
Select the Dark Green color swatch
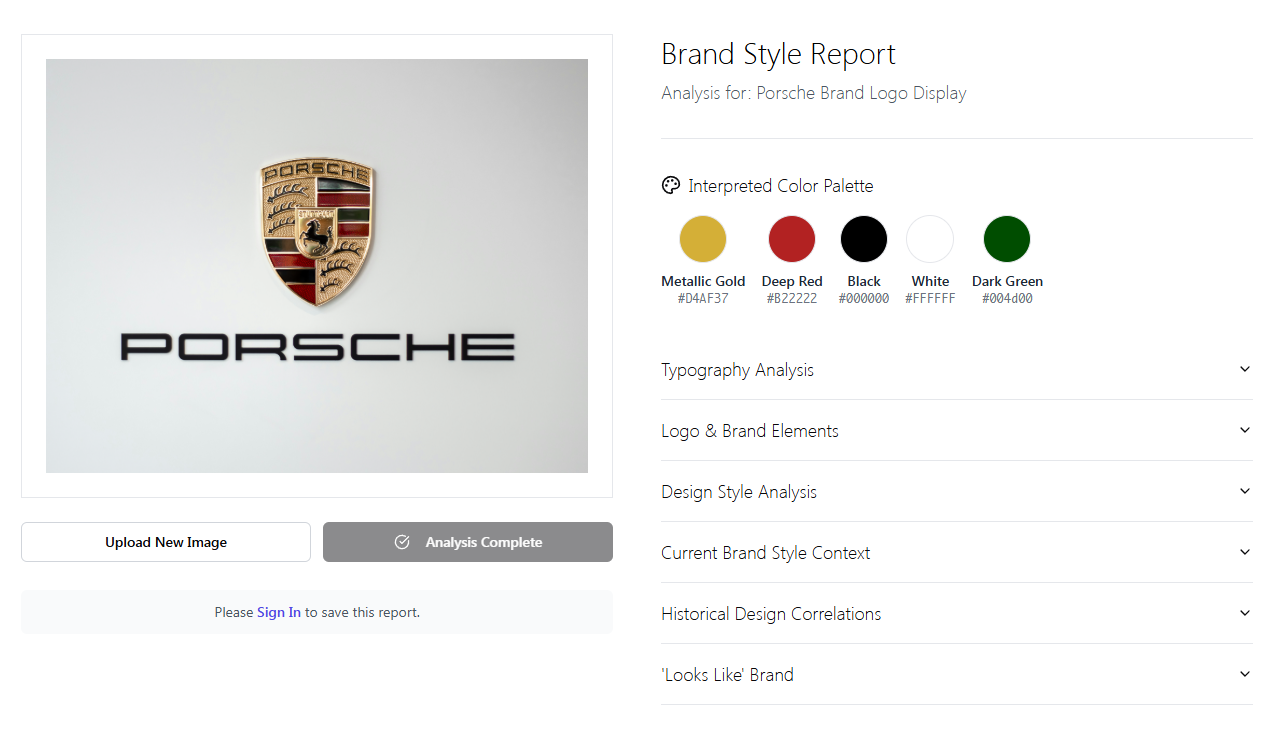1007,240
